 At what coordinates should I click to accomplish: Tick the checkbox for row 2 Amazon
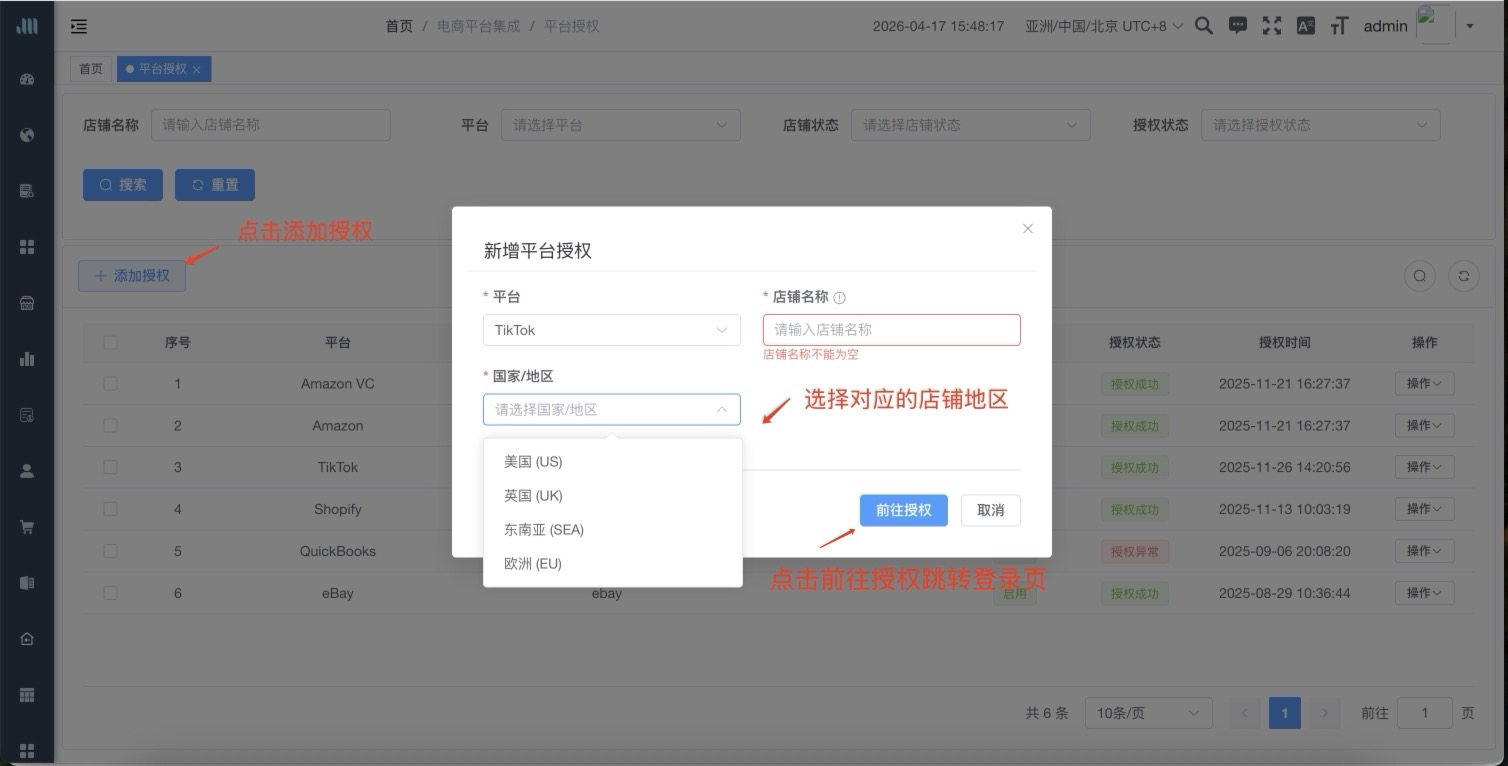(110, 426)
